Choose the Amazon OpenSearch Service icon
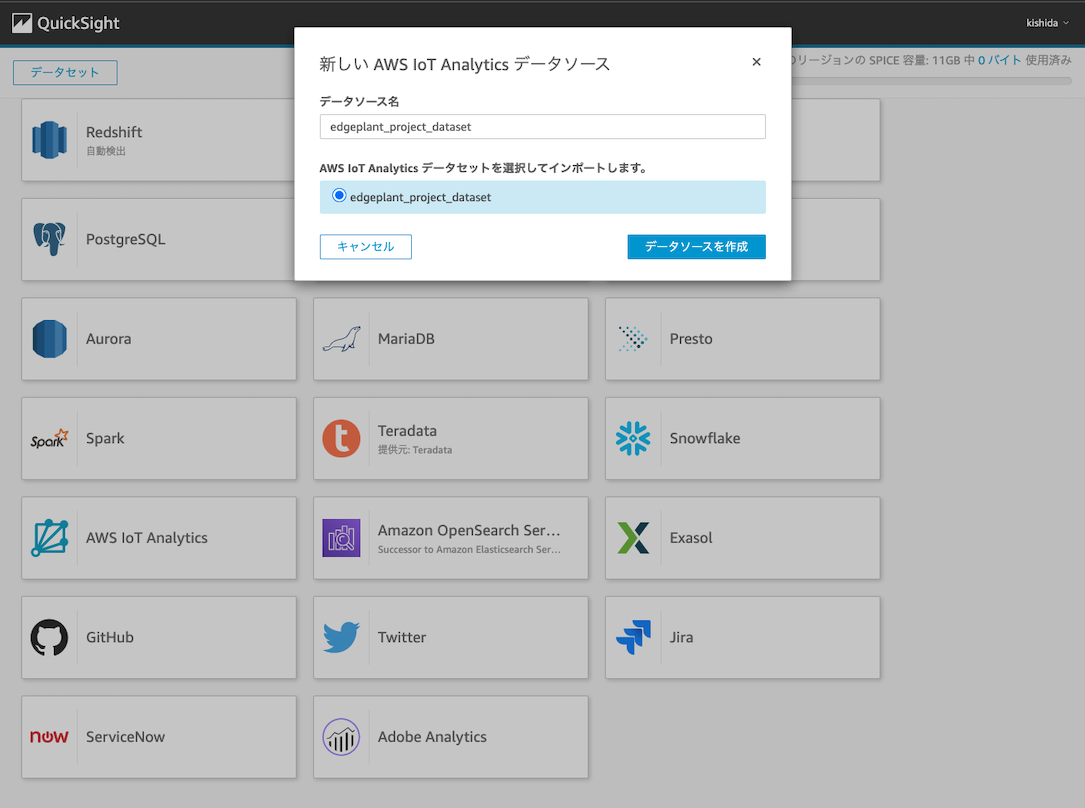The height and width of the screenshot is (808, 1085). tap(342, 538)
